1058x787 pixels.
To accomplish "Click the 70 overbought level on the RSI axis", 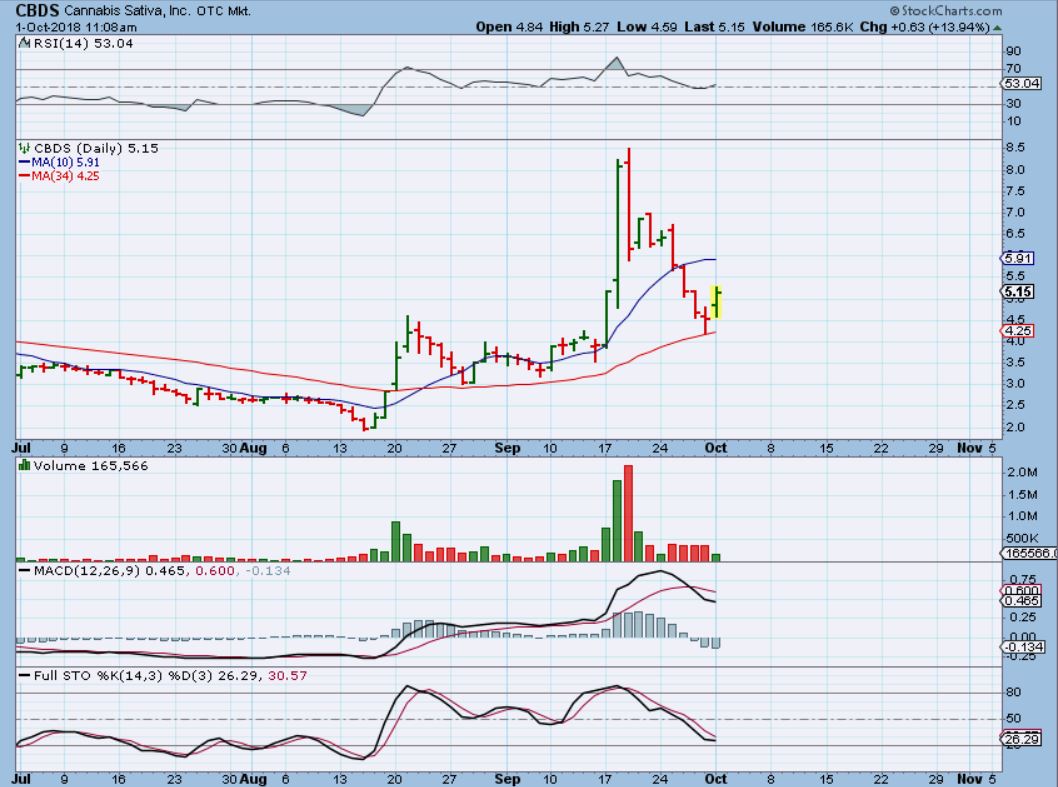I will (1013, 69).
